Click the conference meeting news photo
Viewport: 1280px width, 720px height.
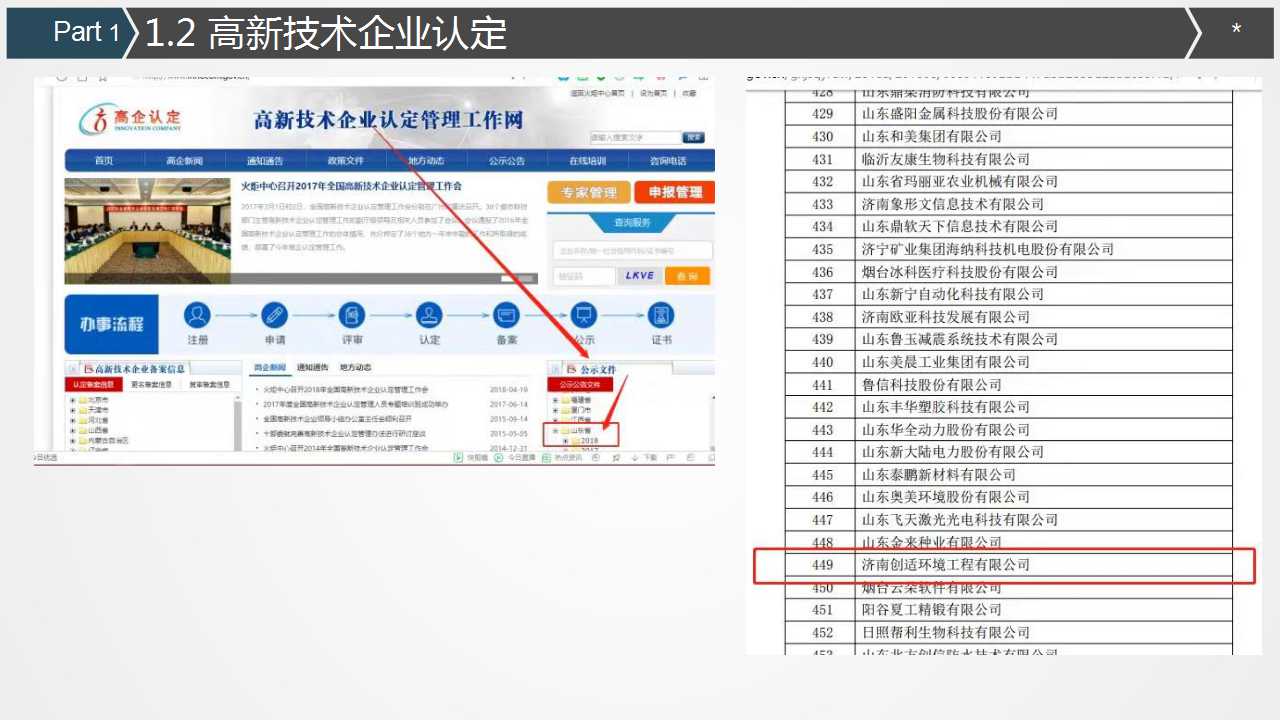(x=147, y=232)
